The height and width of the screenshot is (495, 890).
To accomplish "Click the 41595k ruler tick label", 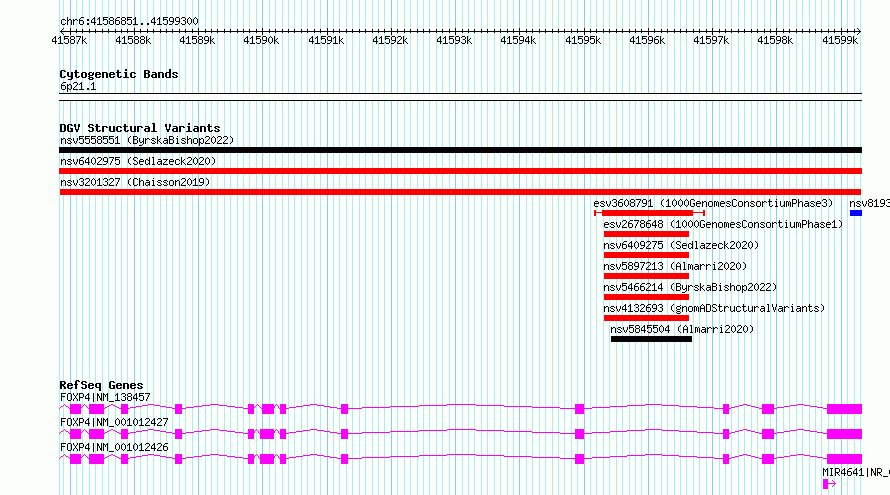I will click(x=583, y=40).
